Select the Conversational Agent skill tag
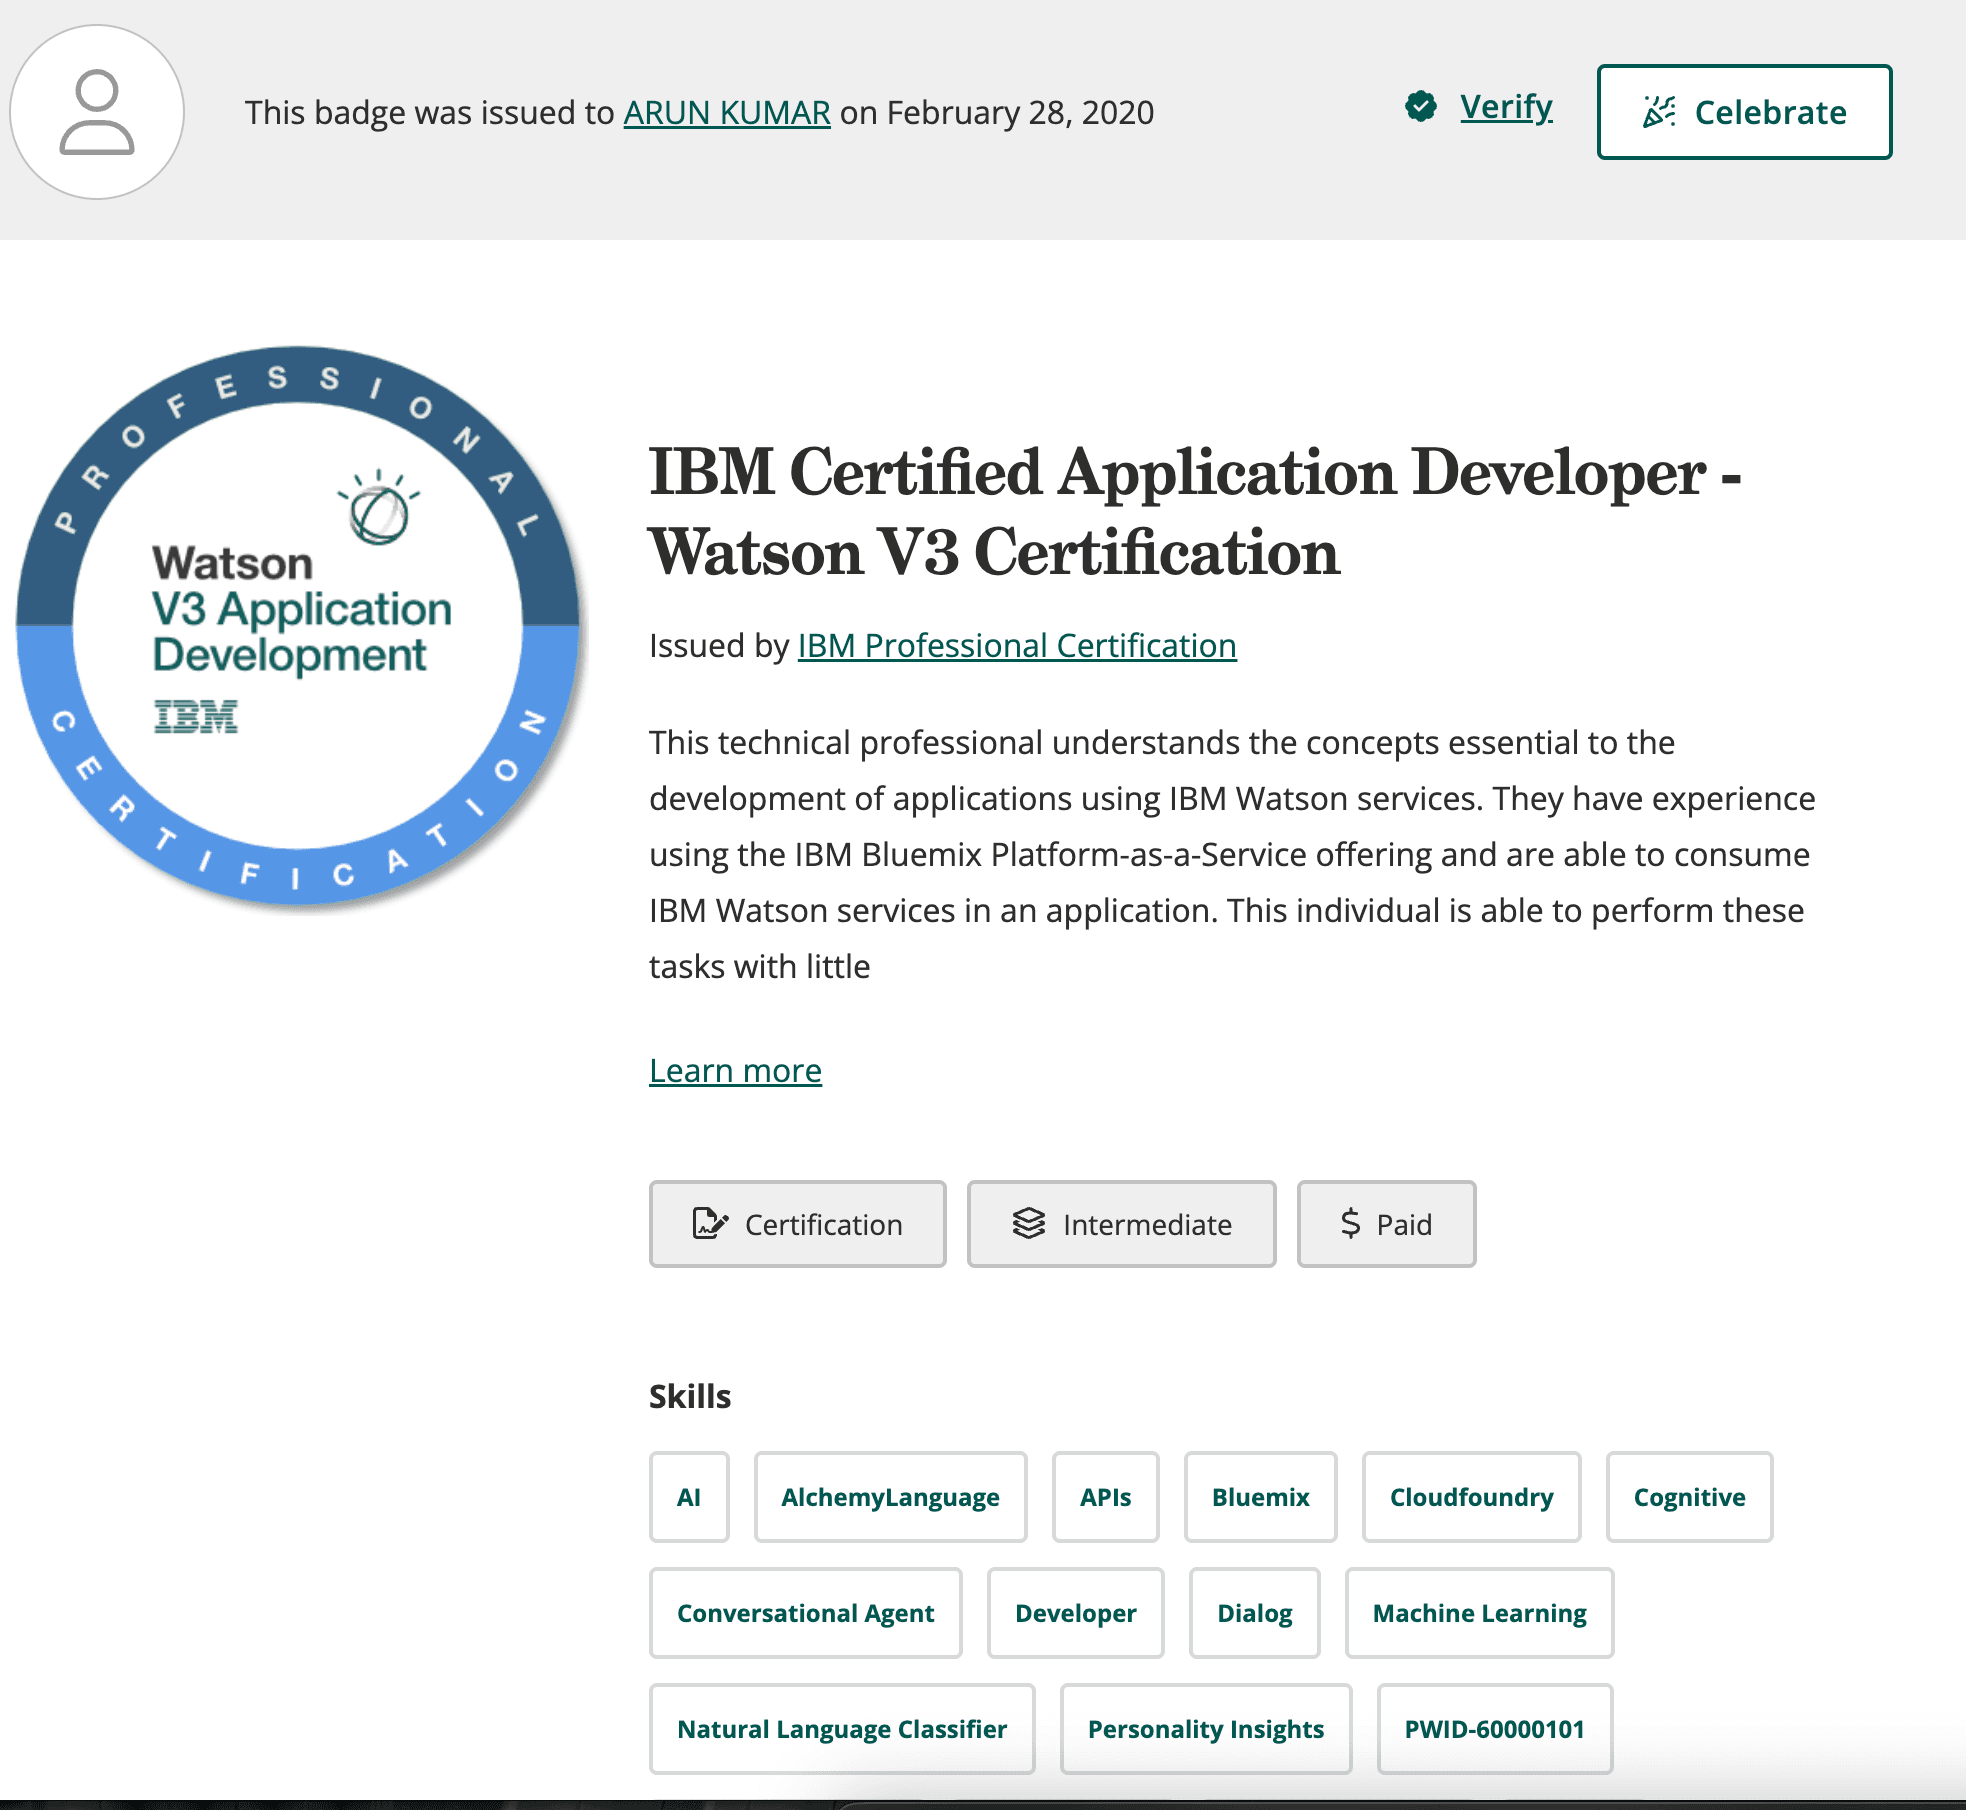Image resolution: width=1966 pixels, height=1810 pixels. [x=805, y=1613]
